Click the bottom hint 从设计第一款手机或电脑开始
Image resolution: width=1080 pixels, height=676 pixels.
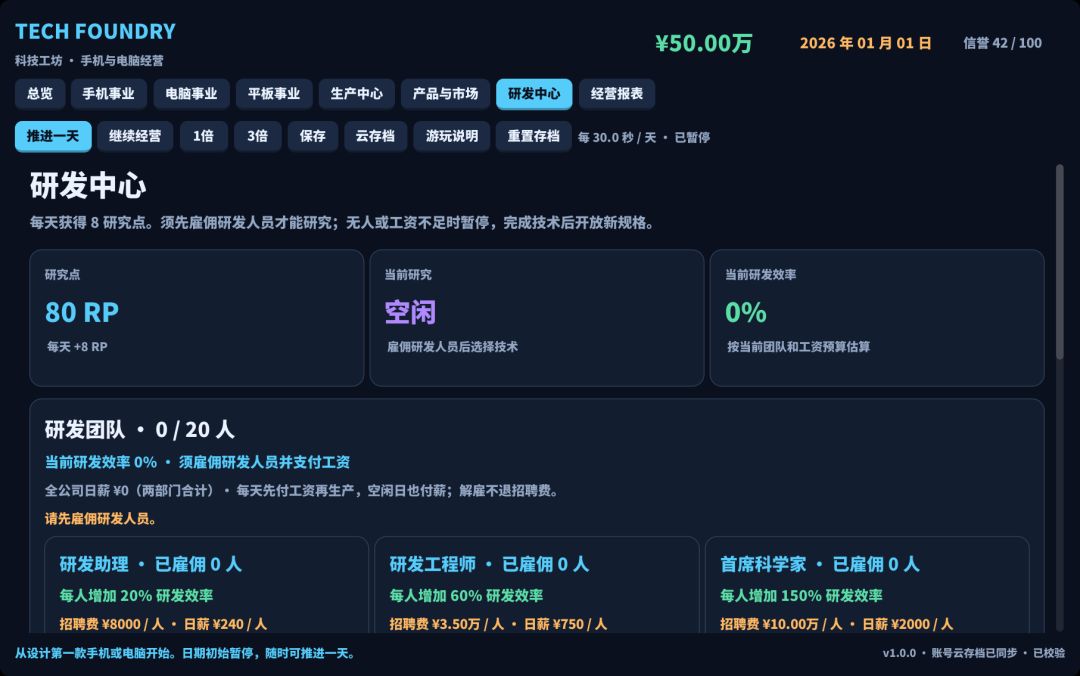[185, 653]
